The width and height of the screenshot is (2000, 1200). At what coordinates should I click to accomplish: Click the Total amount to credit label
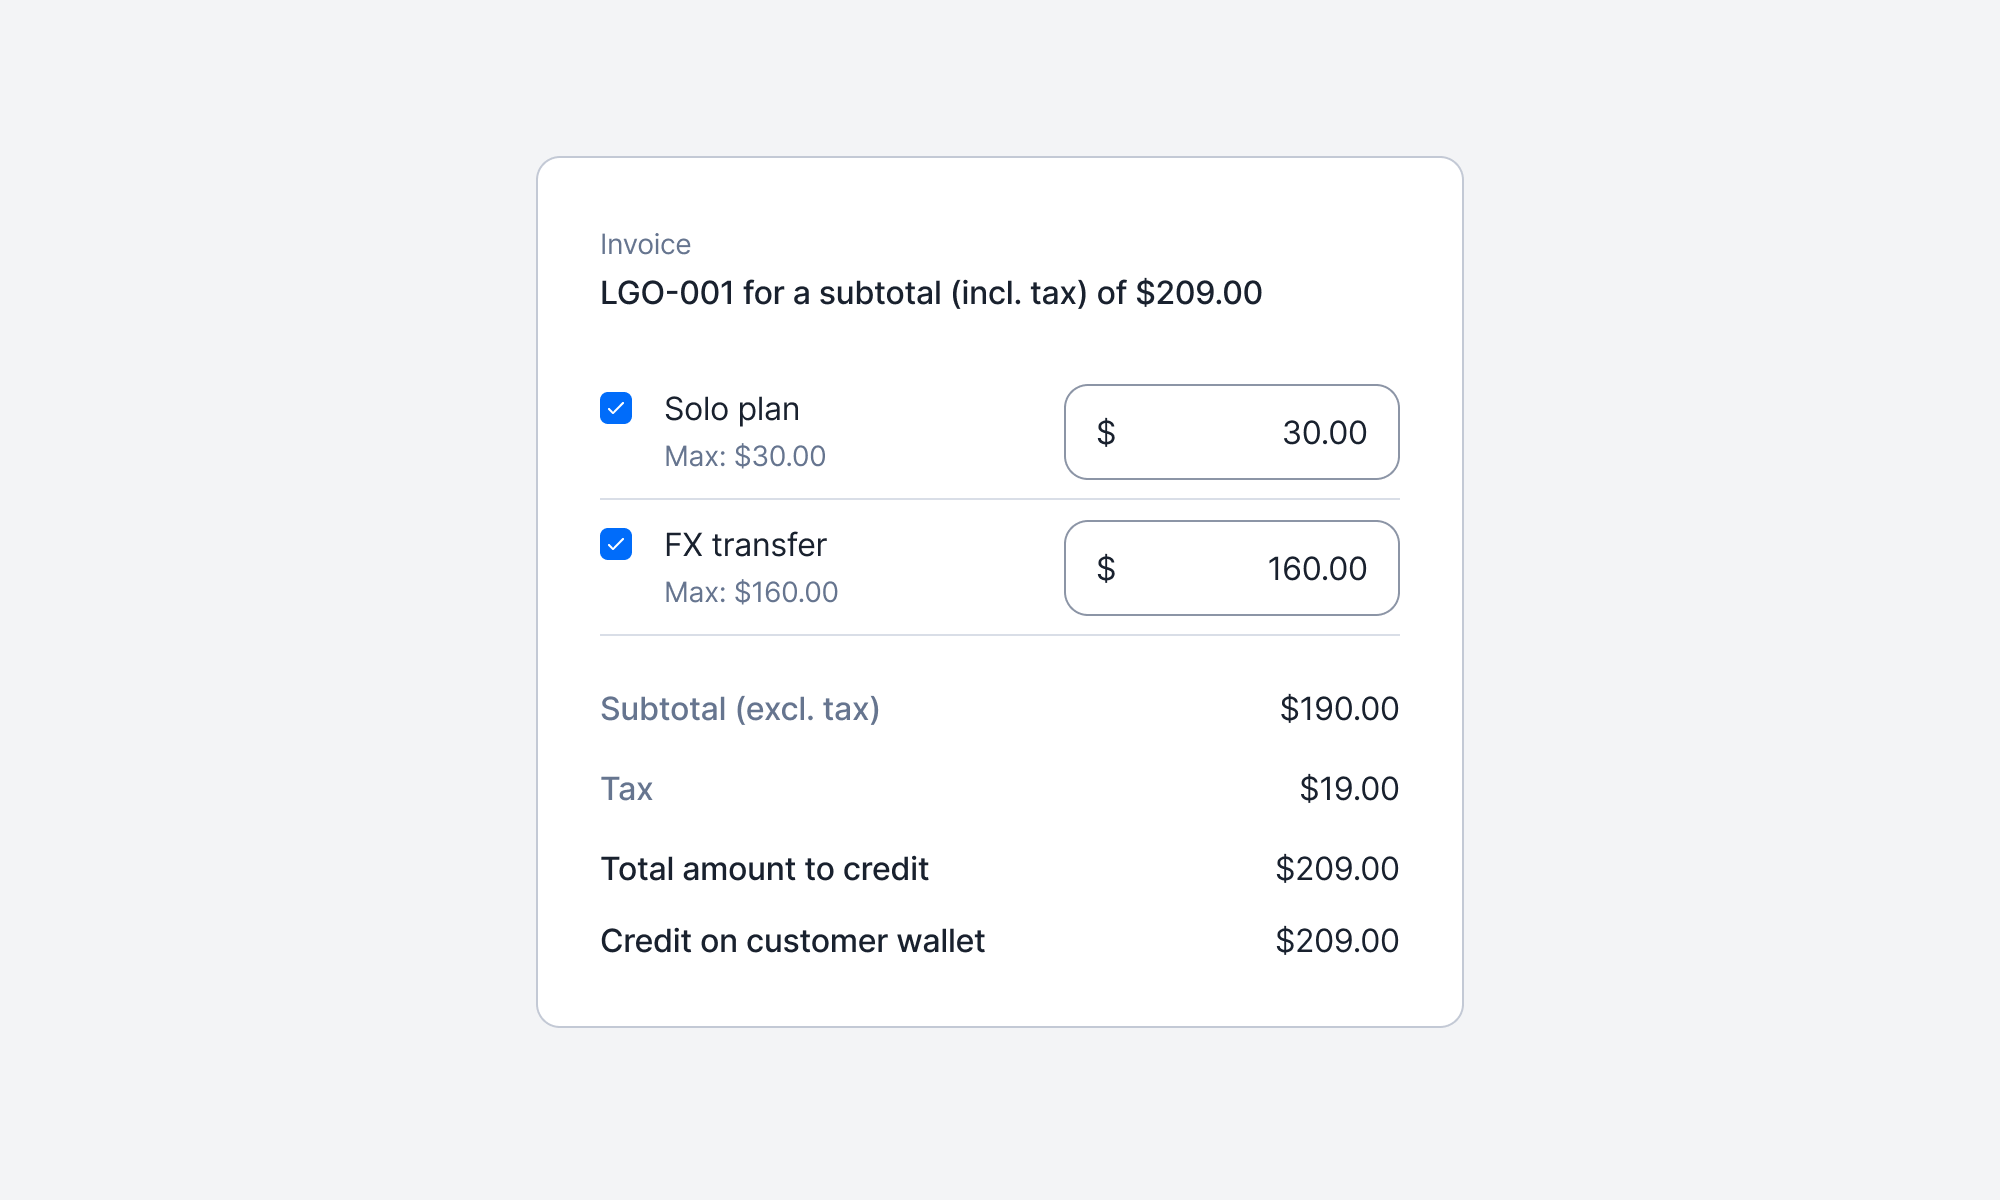click(764, 869)
